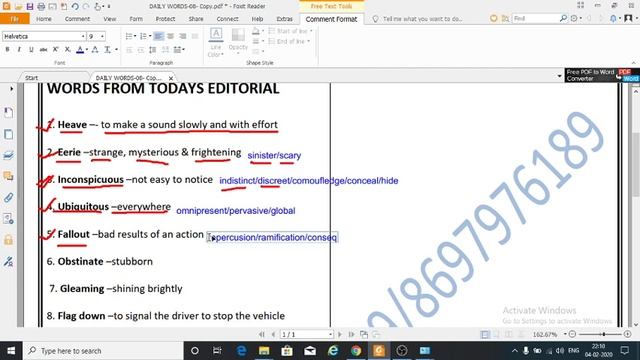Click into the Find search box

[535, 18]
